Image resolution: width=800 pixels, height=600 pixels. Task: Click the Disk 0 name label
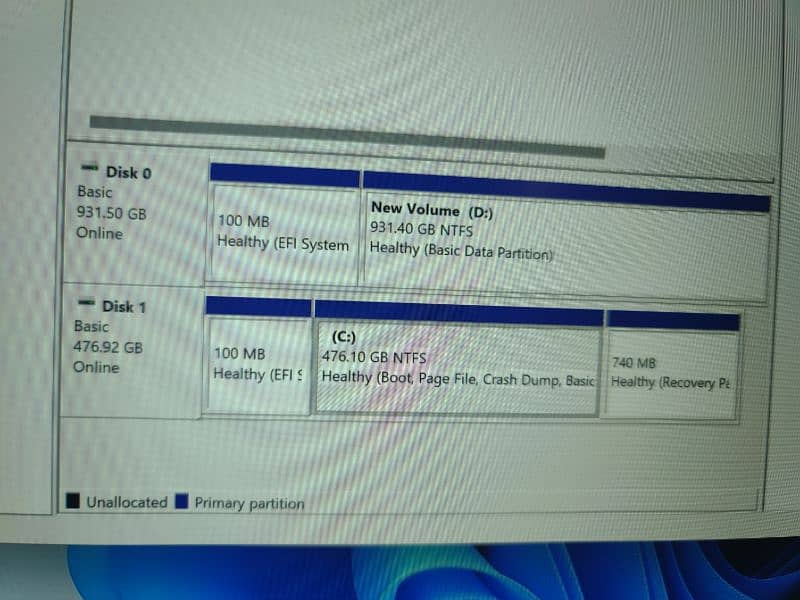(127, 172)
